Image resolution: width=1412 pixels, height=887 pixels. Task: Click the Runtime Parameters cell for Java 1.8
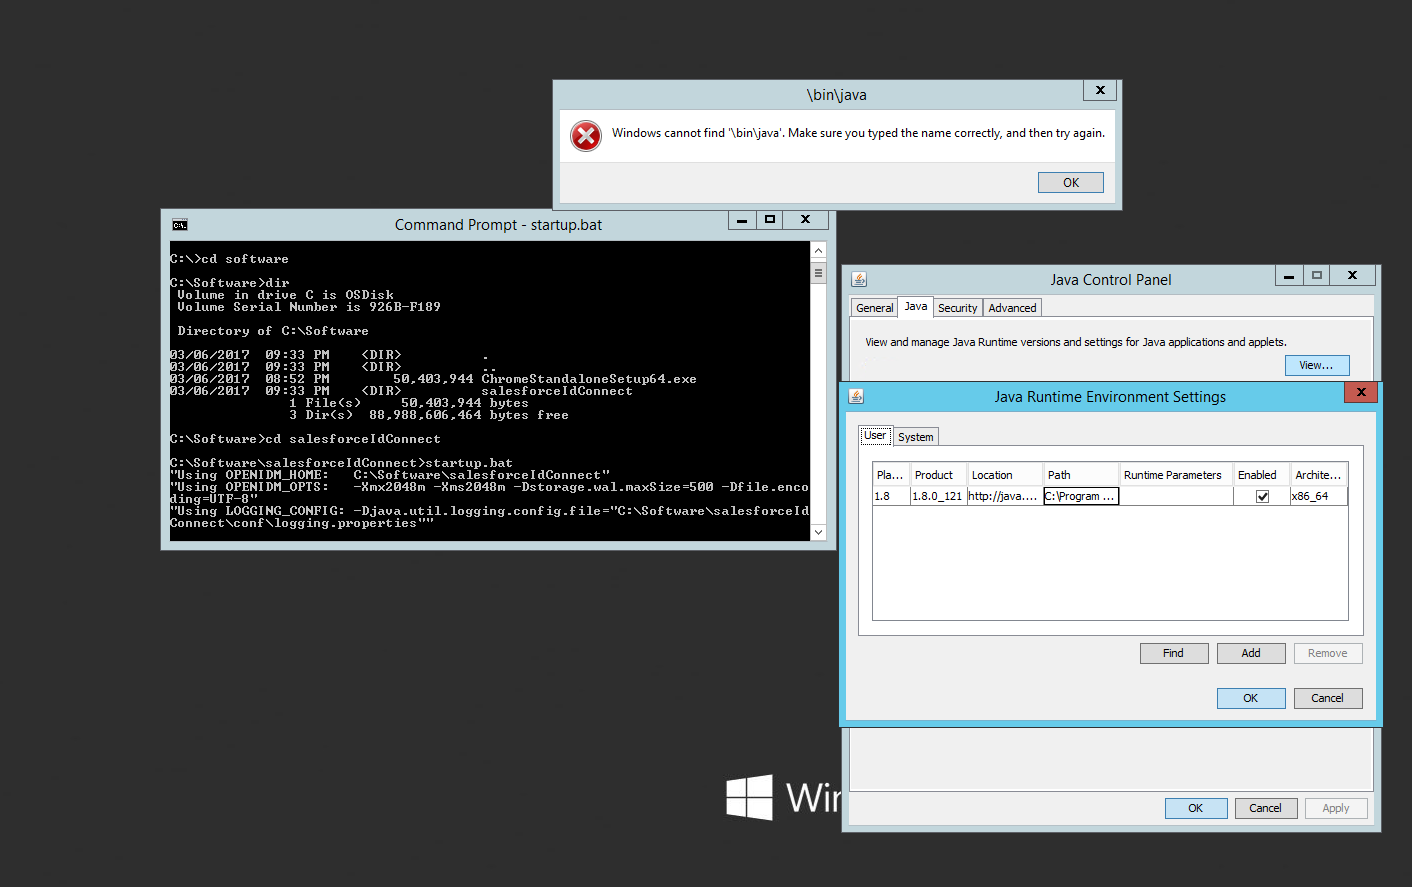coord(1175,496)
